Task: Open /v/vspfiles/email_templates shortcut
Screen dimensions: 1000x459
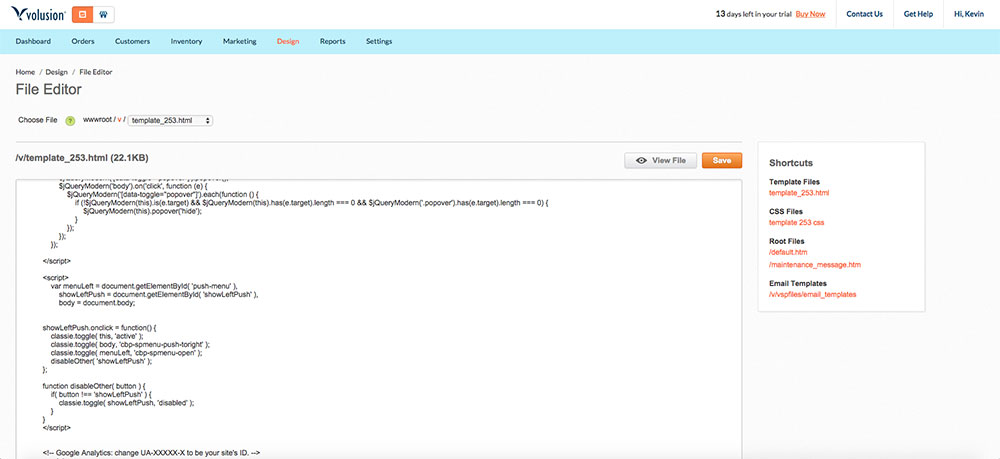Action: 812,295
